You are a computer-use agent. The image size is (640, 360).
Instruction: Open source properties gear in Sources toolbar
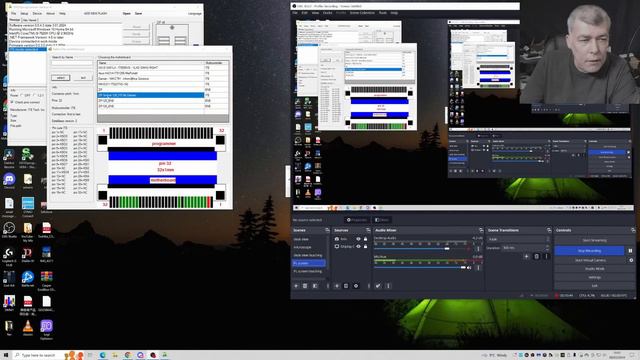356,286
